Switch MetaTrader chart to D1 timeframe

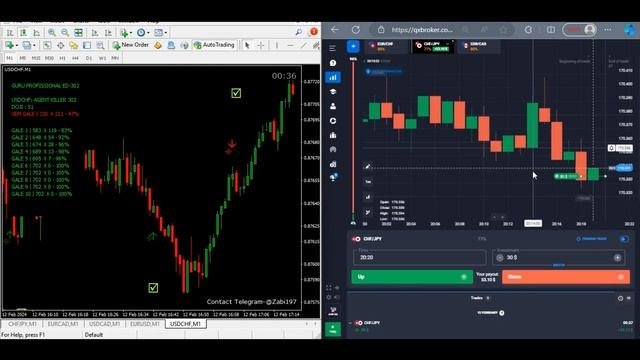pos(89,58)
